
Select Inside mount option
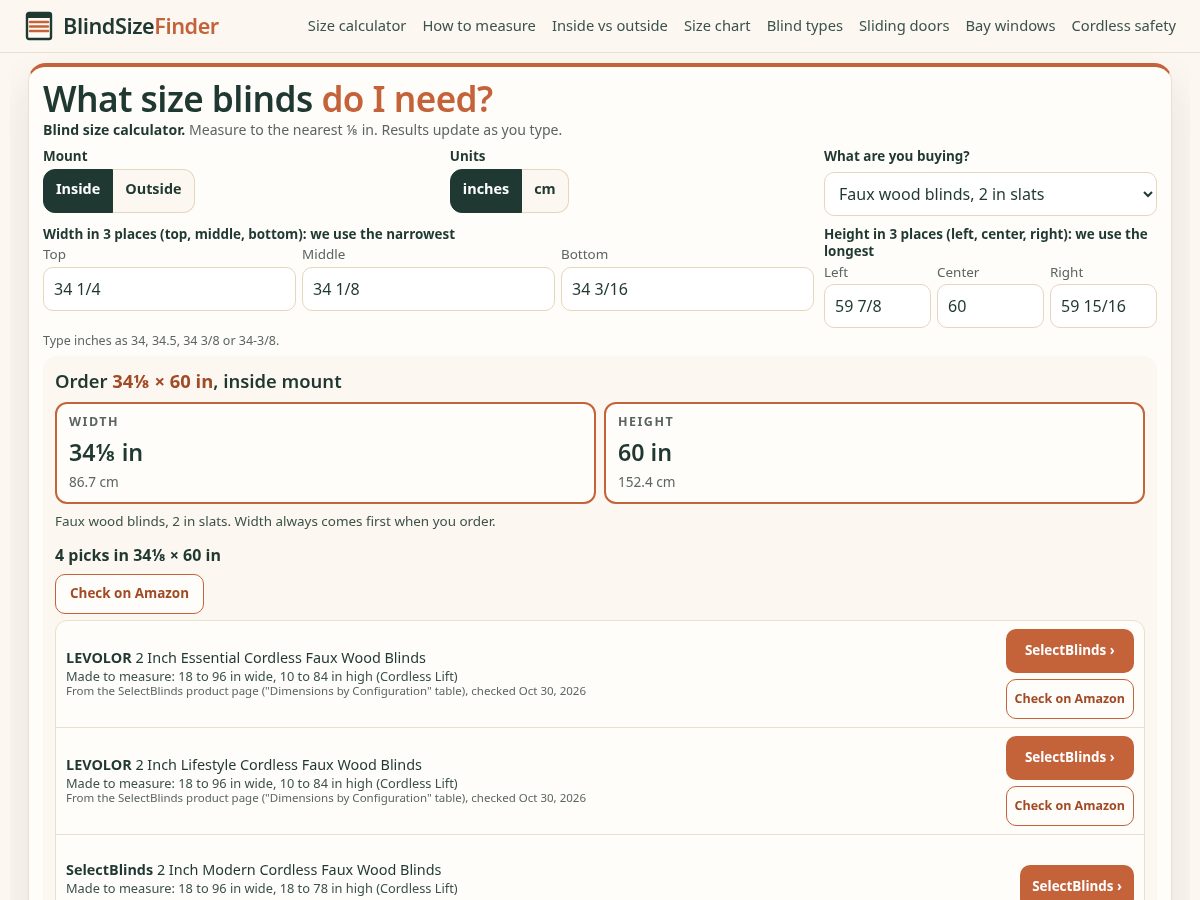click(x=78, y=190)
